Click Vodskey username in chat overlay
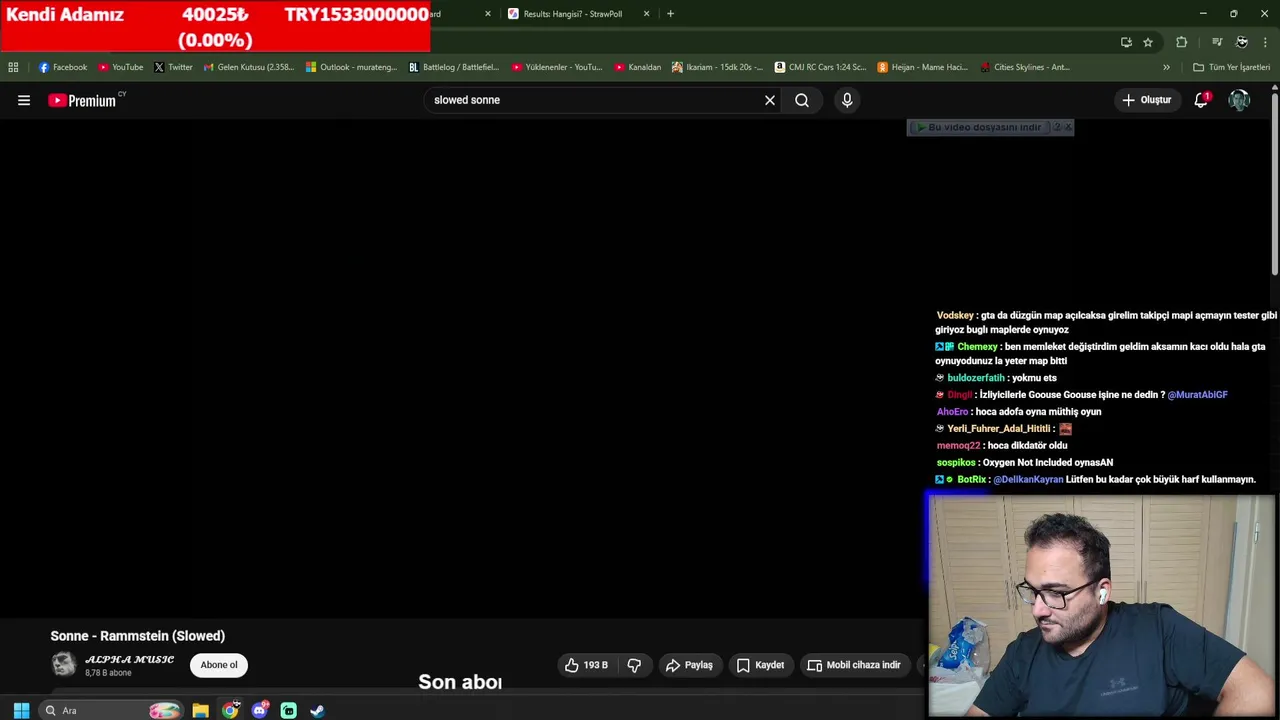The height and width of the screenshot is (720, 1280). [955, 316]
